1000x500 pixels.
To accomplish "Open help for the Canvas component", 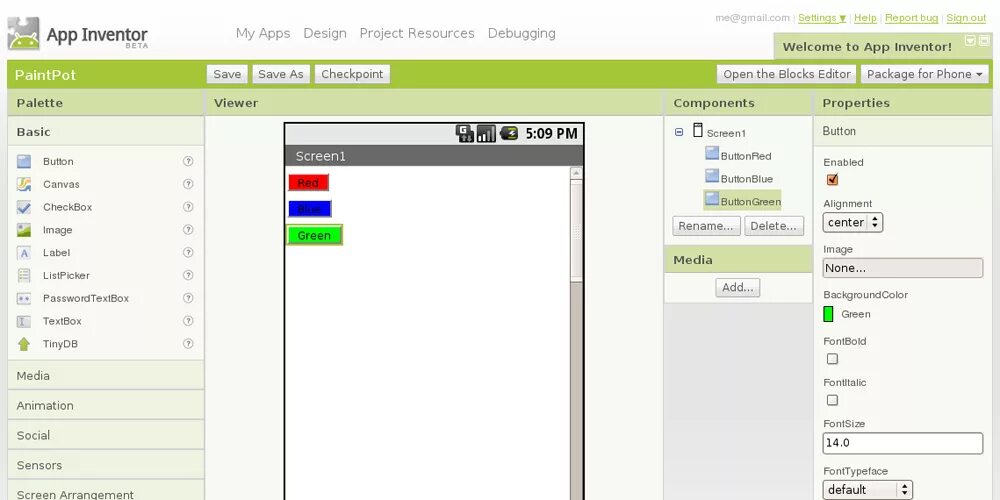I will pyautogui.click(x=188, y=184).
